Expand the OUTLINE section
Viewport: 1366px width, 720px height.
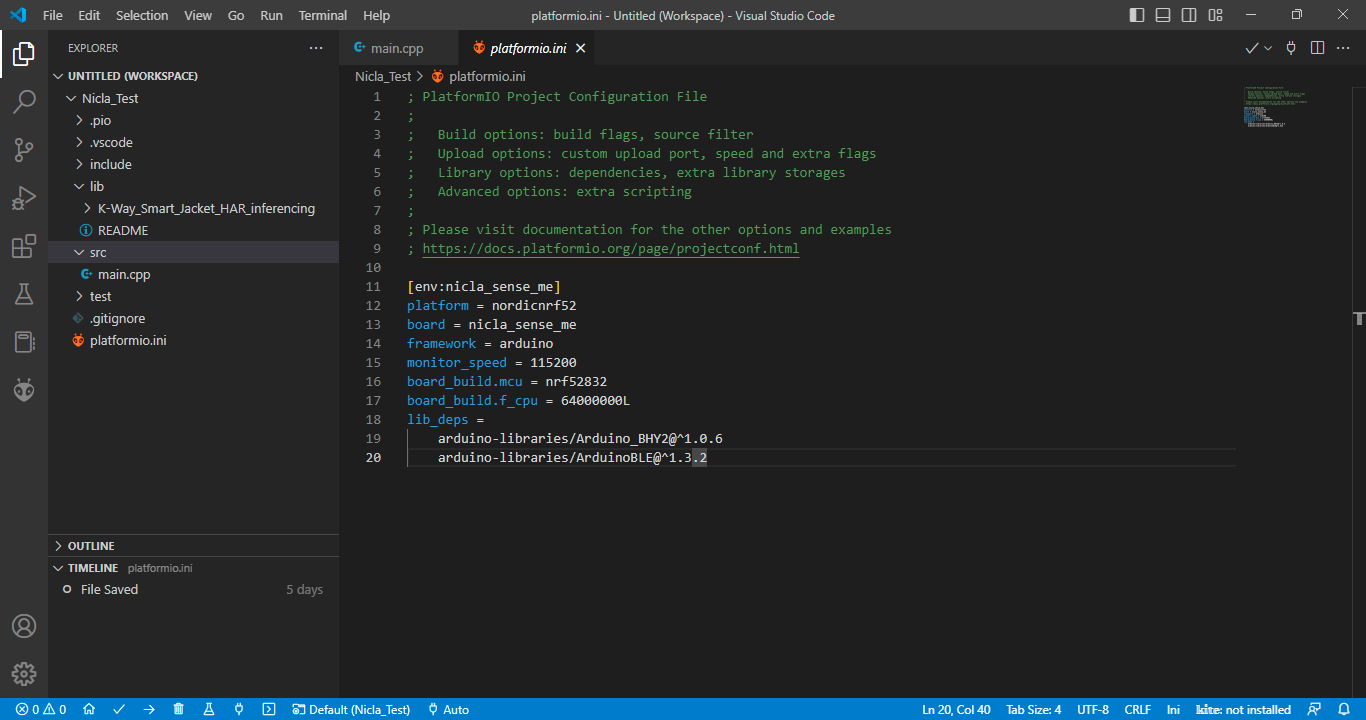pyautogui.click(x=90, y=546)
